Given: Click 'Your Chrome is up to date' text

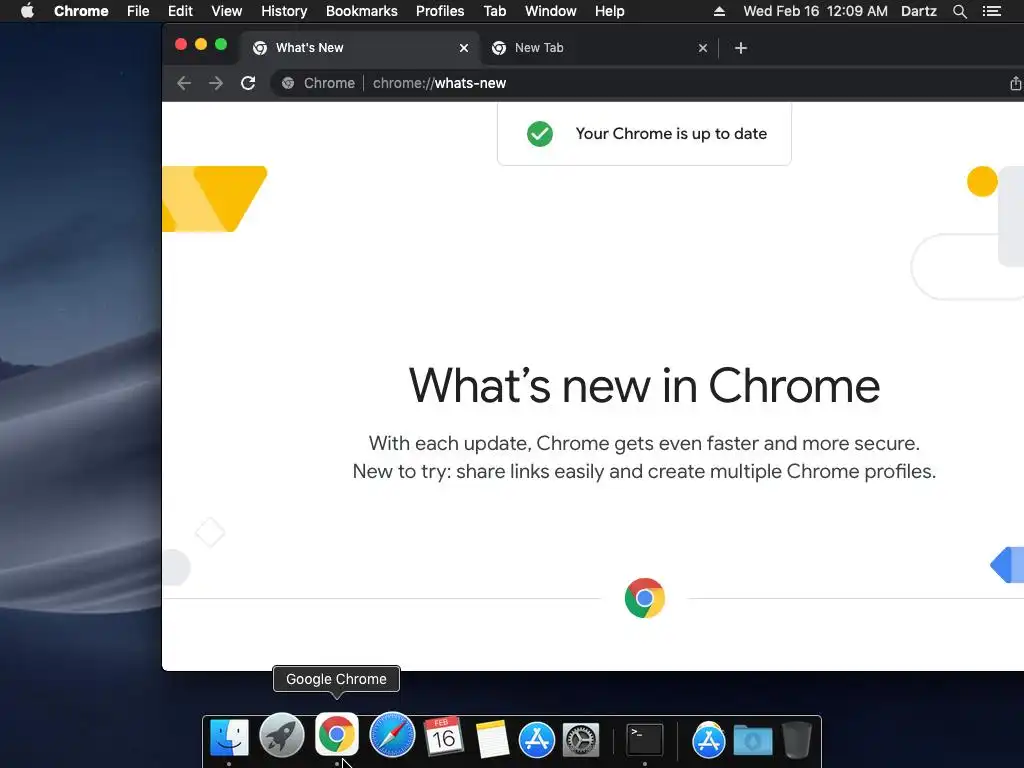Looking at the screenshot, I should (671, 134).
